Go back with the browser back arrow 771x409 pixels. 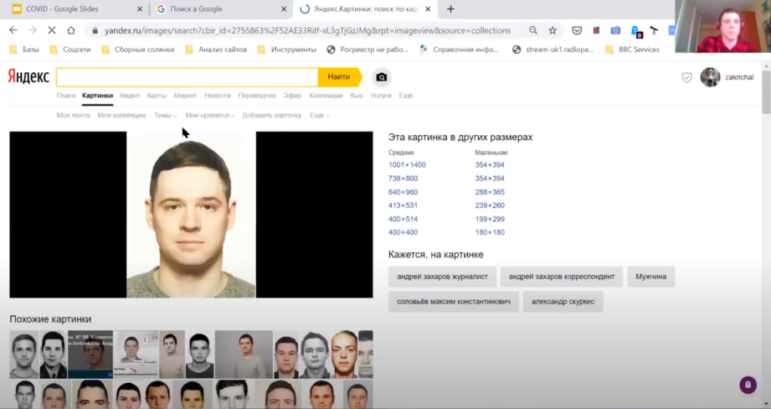click(13, 30)
